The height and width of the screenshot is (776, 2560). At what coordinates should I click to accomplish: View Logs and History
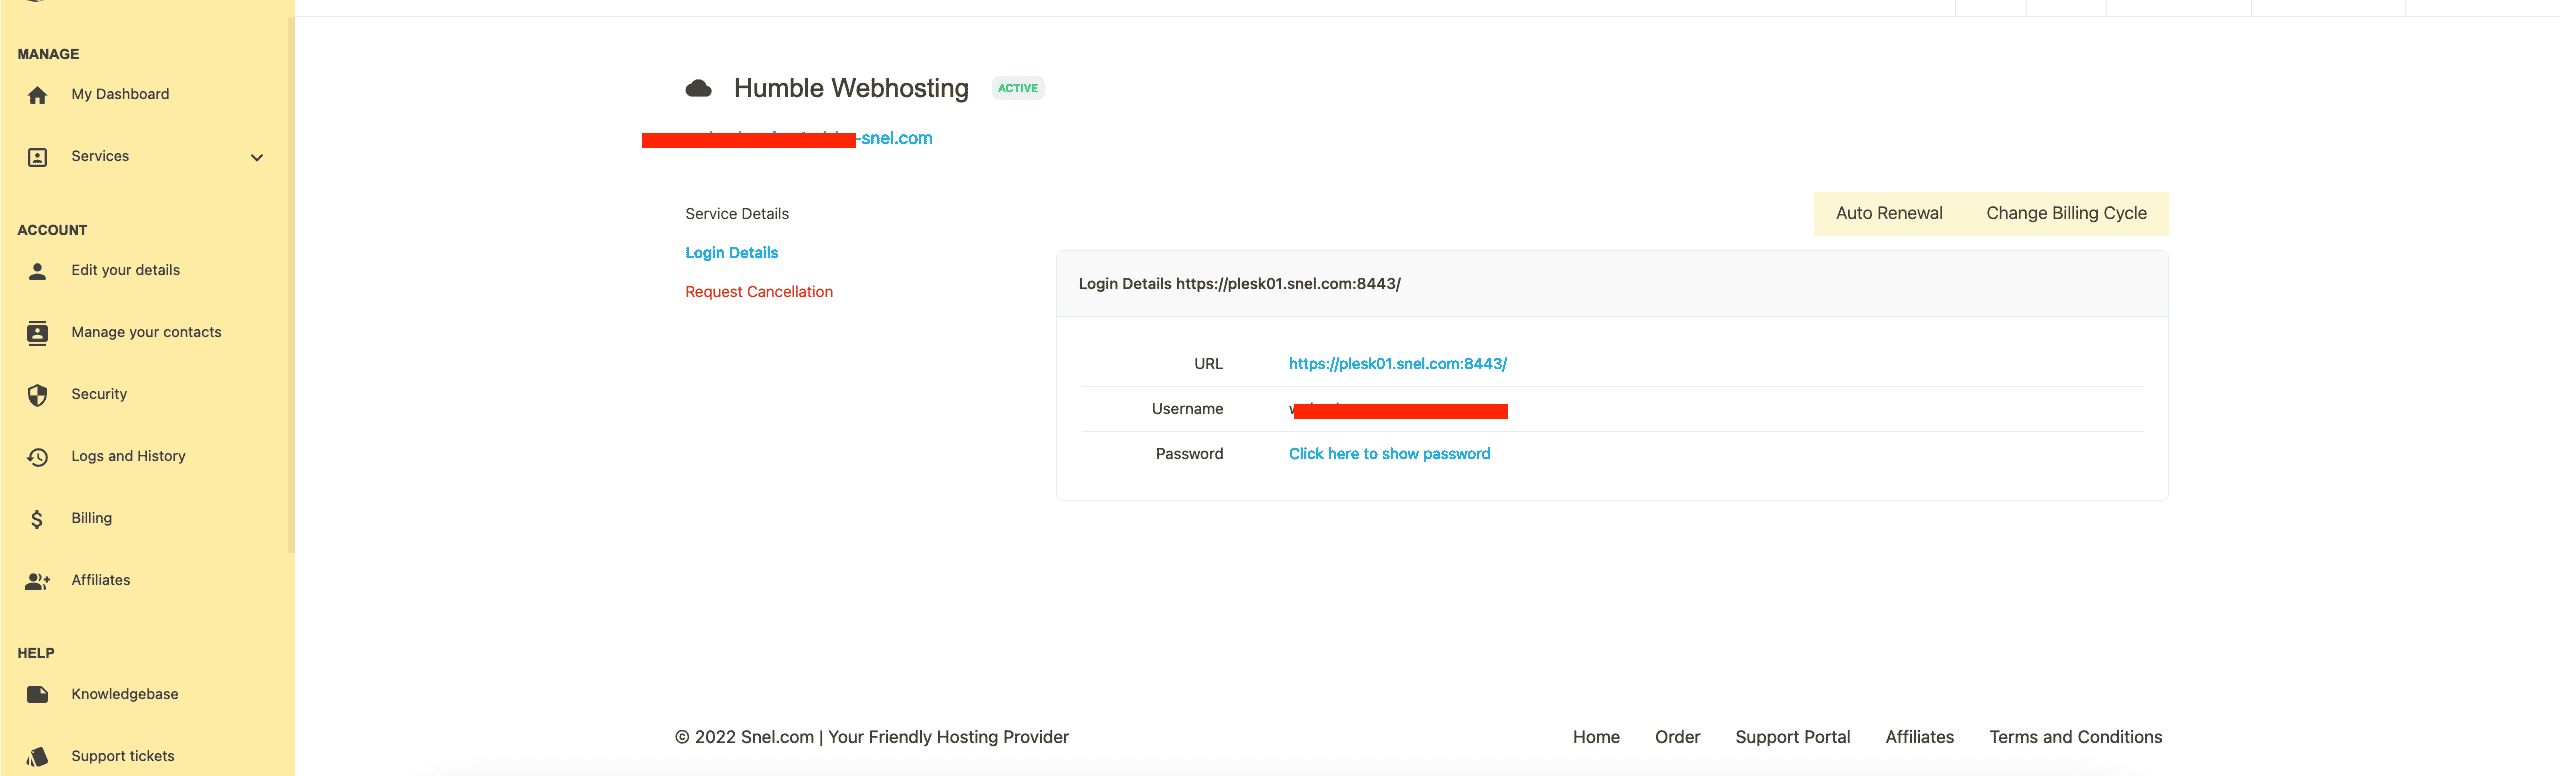[128, 456]
